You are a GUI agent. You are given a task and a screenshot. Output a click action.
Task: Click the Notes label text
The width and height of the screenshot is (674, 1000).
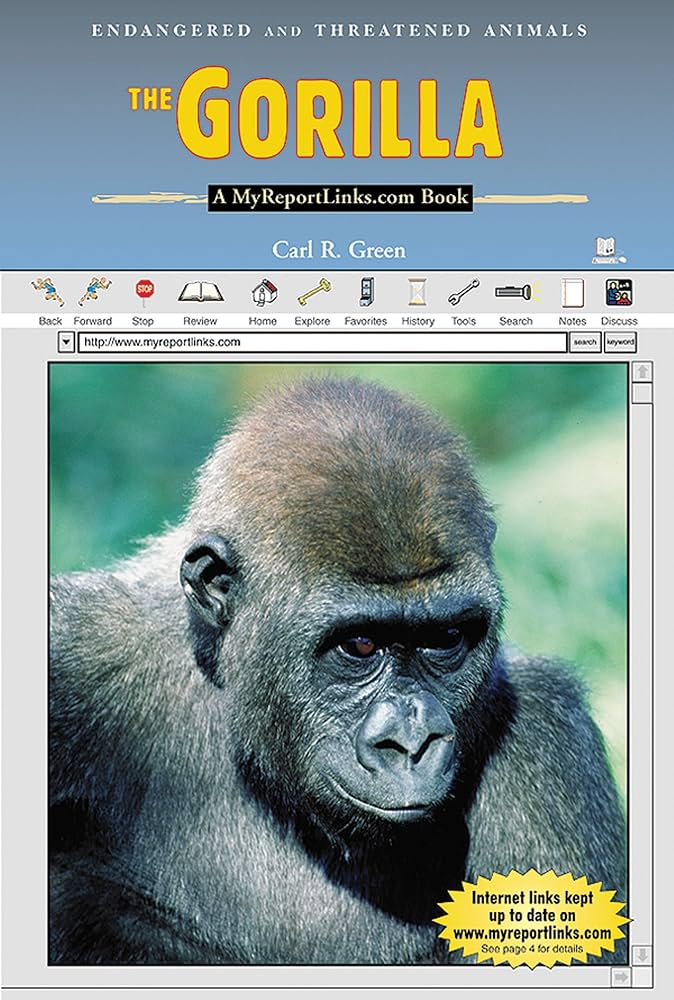pyautogui.click(x=572, y=321)
